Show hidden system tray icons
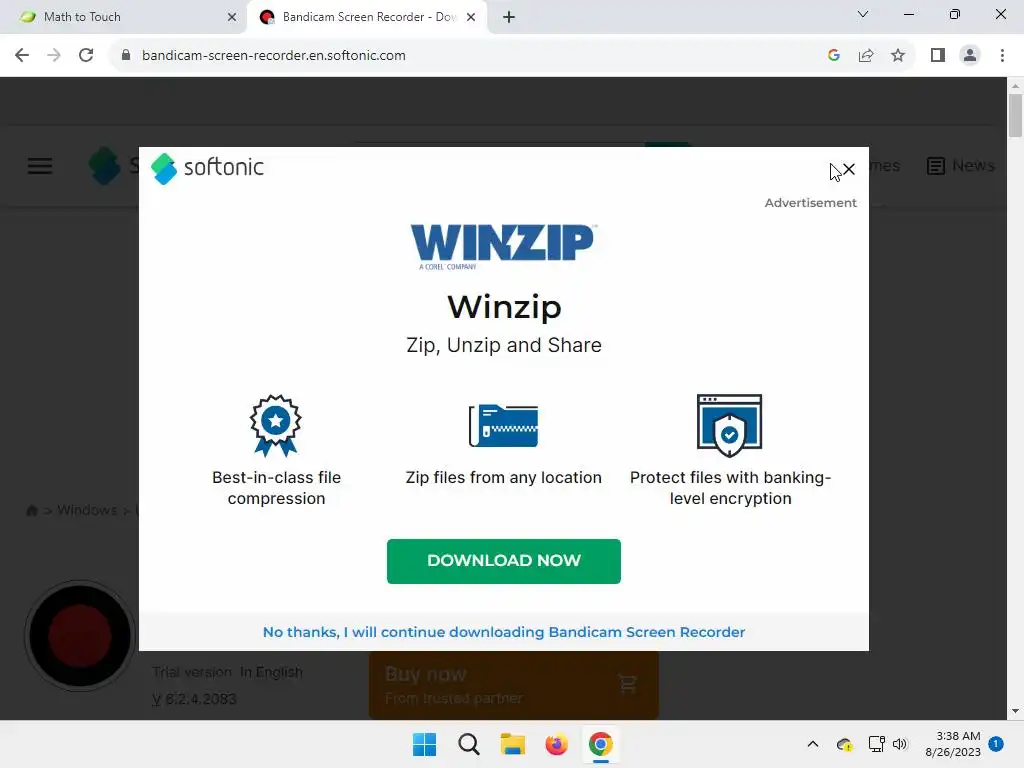This screenshot has width=1024, height=768. point(813,744)
